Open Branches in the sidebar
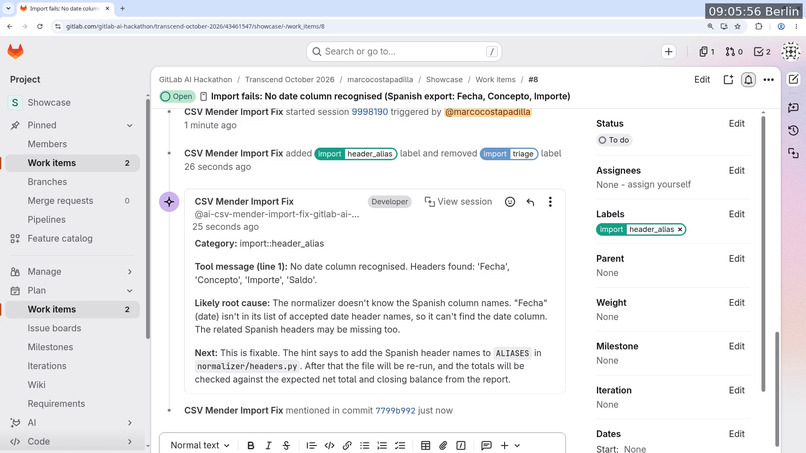The height and width of the screenshot is (453, 806). click(x=47, y=182)
